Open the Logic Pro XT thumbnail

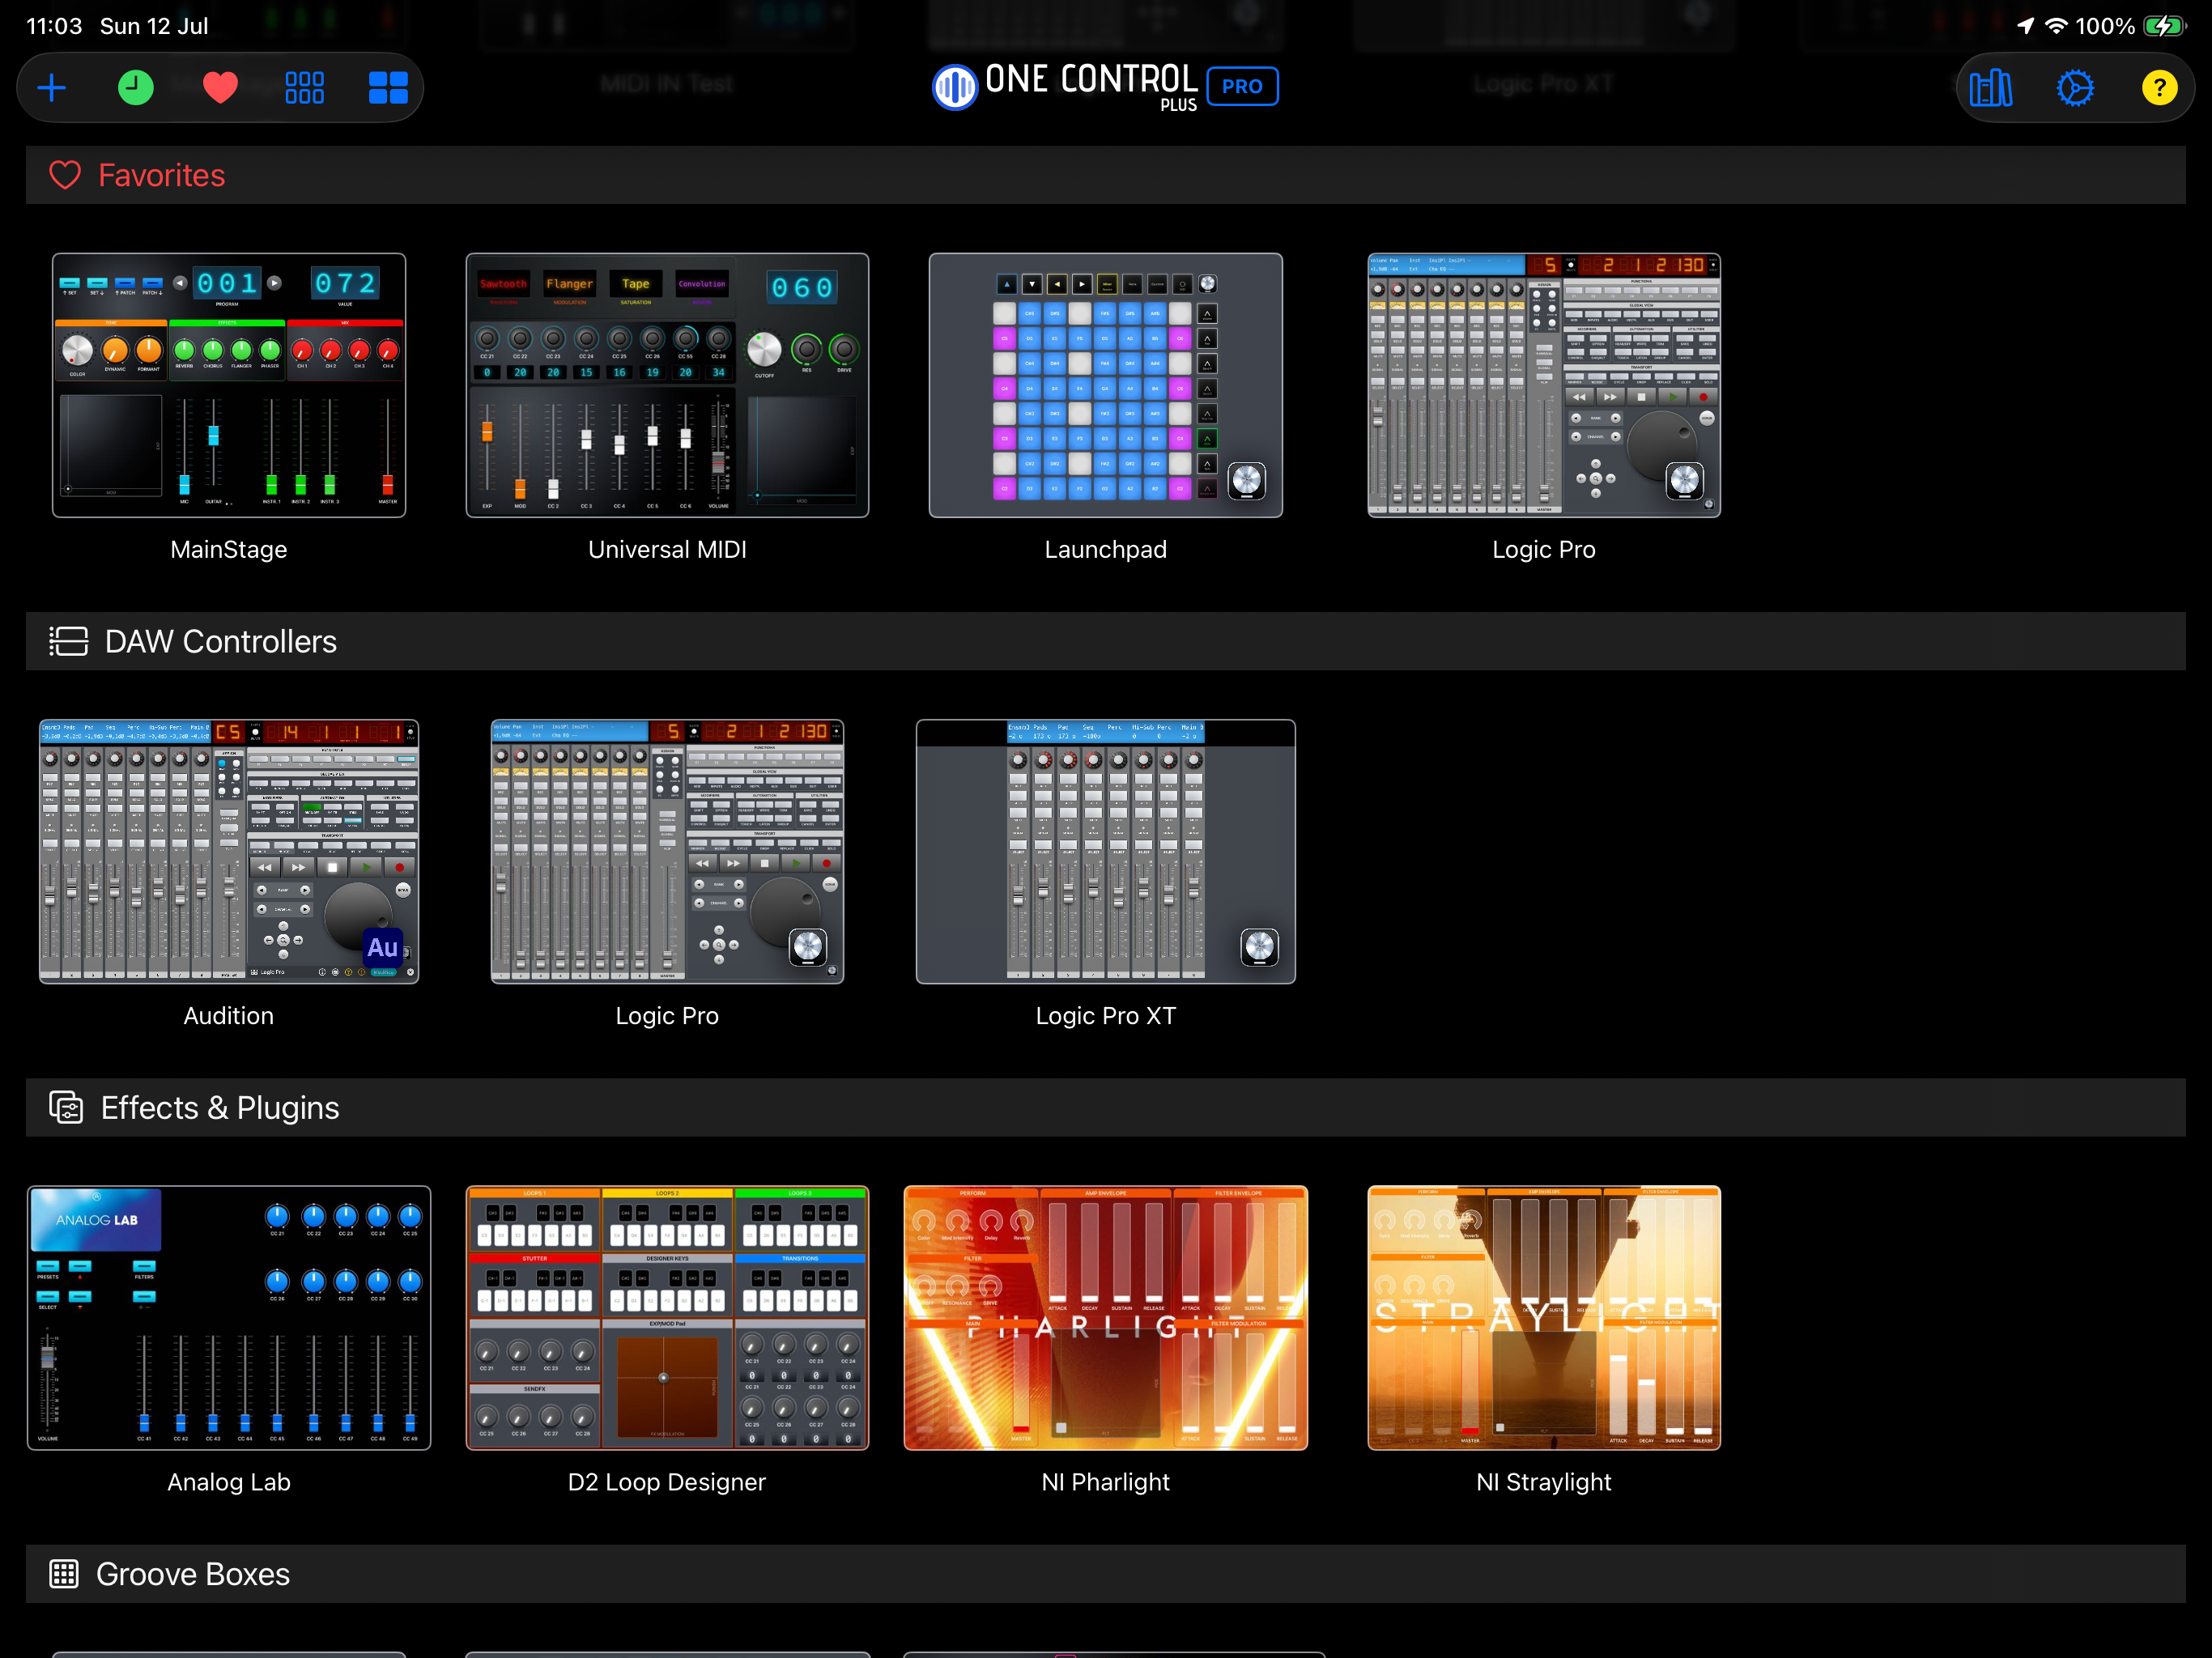1105,851
